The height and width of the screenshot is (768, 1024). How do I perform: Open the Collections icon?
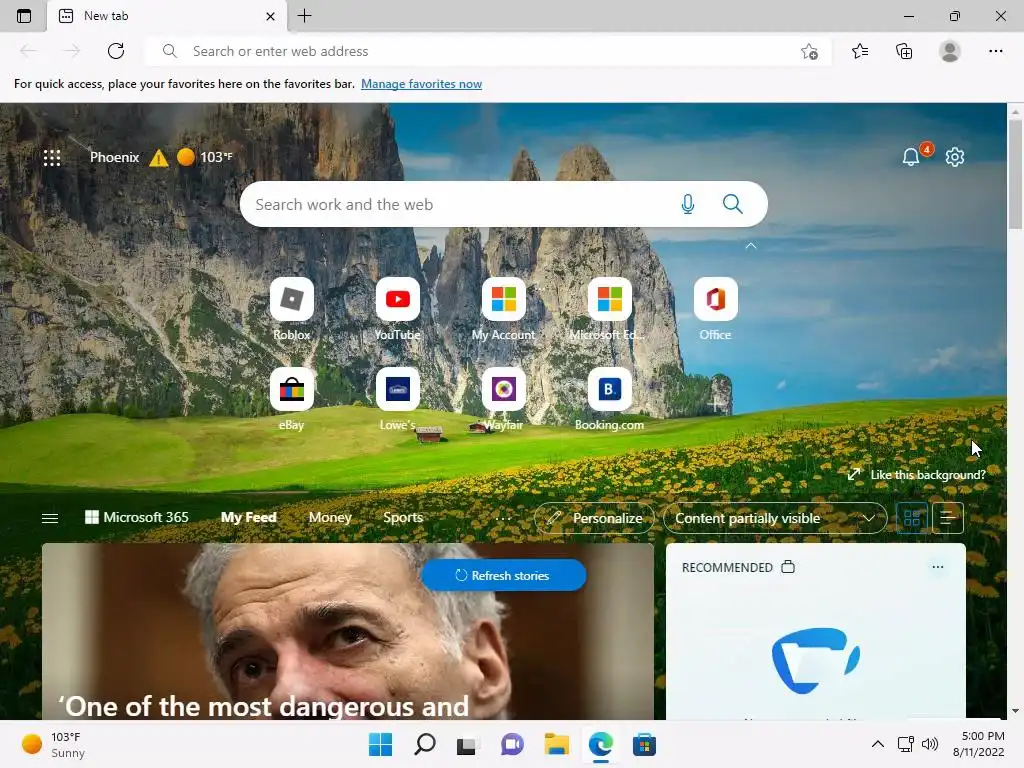click(904, 51)
